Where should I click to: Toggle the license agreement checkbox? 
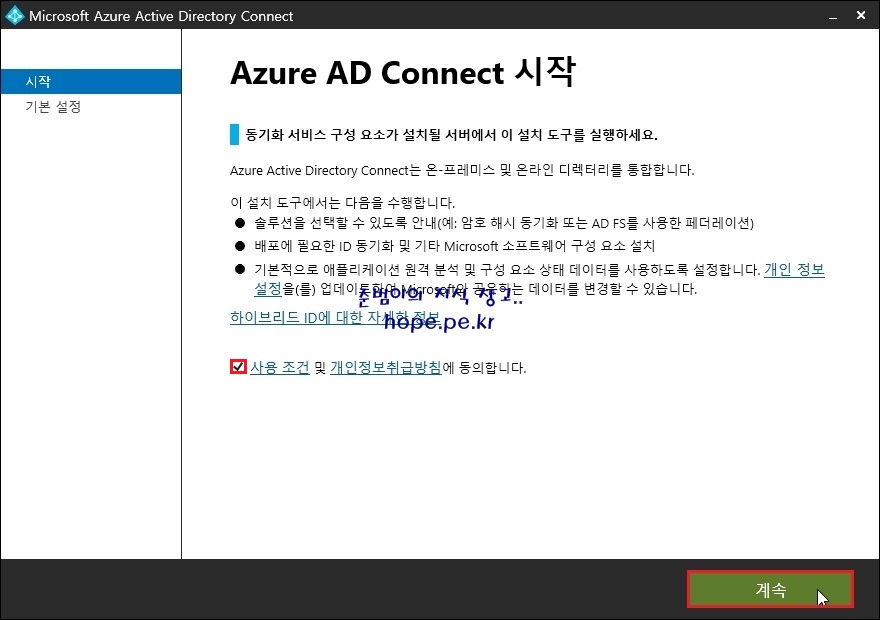(x=238, y=367)
